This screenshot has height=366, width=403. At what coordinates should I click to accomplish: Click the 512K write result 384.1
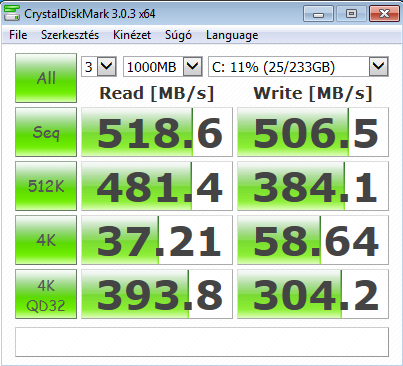point(313,186)
